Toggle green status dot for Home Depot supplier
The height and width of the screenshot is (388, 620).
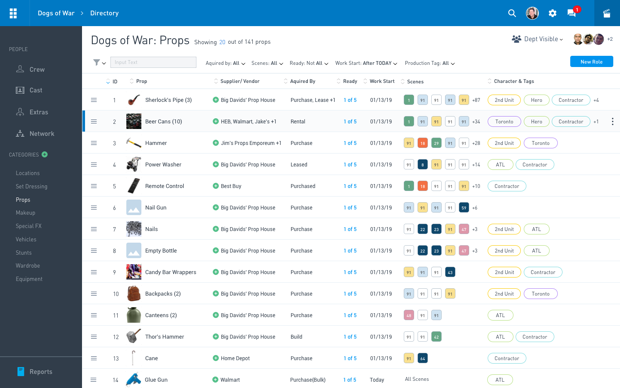215,358
